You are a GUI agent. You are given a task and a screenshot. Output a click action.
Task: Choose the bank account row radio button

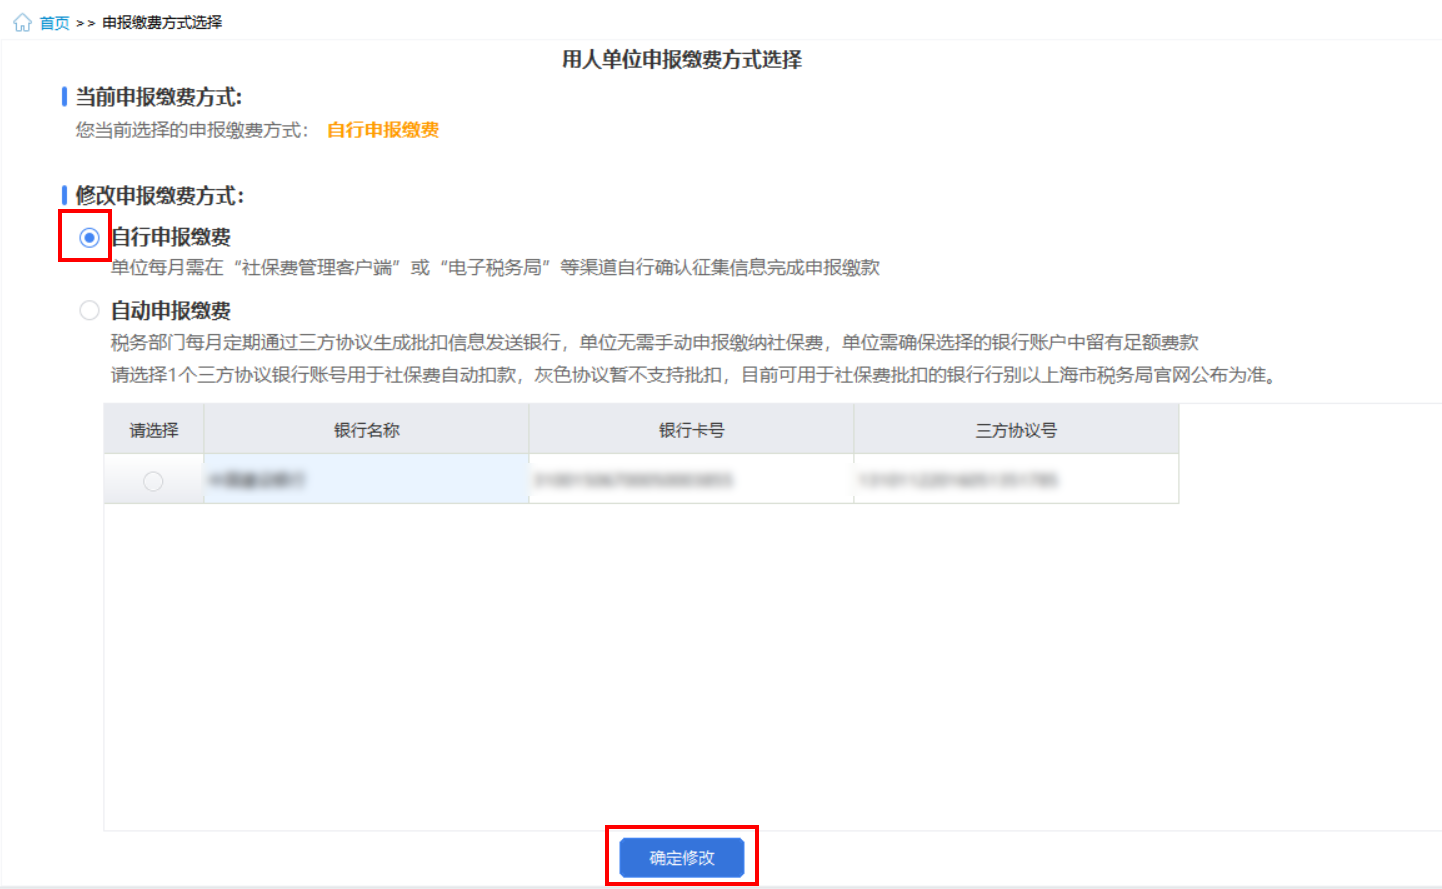pyautogui.click(x=153, y=481)
